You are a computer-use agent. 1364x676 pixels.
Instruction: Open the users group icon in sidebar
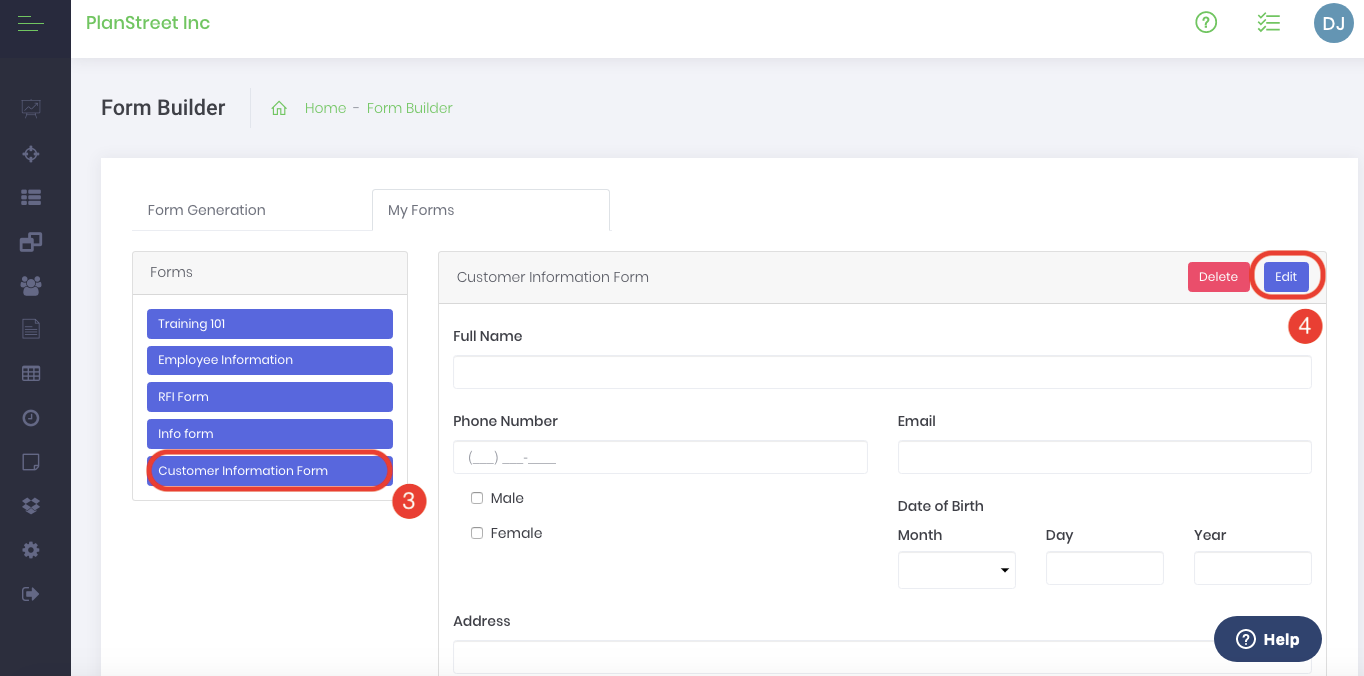[x=31, y=286]
